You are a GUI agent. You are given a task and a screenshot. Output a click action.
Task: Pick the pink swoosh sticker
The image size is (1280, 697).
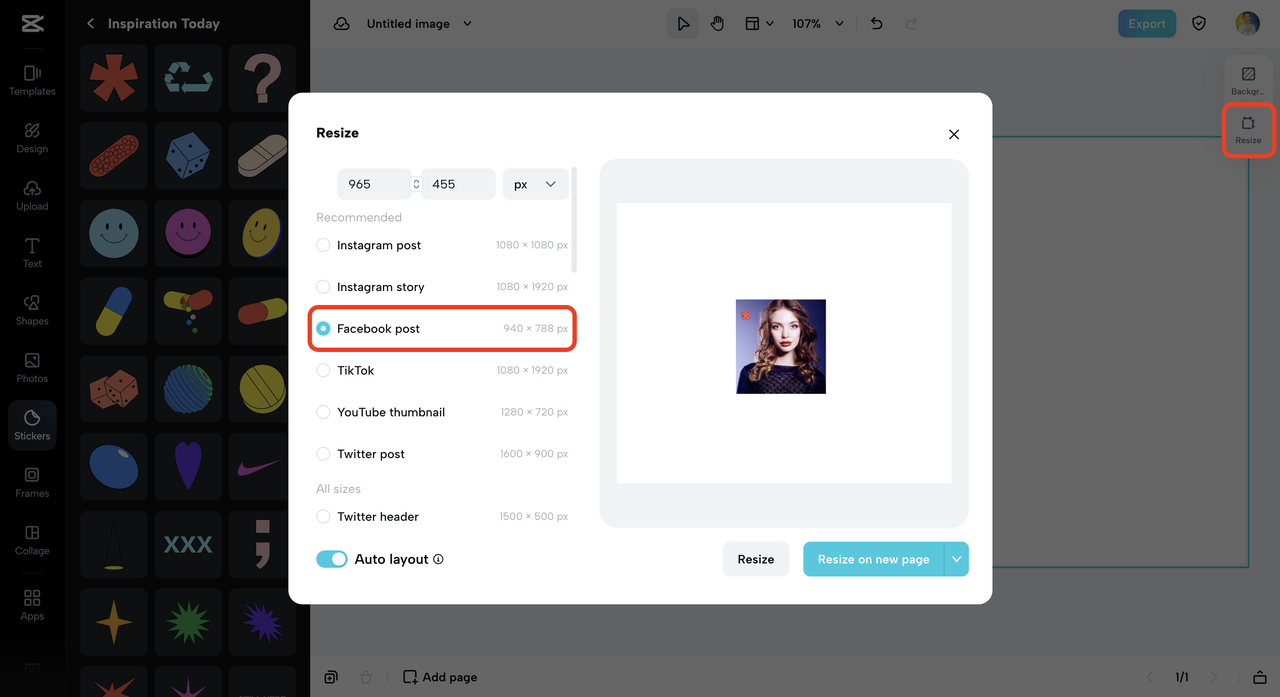pyautogui.click(x=262, y=466)
